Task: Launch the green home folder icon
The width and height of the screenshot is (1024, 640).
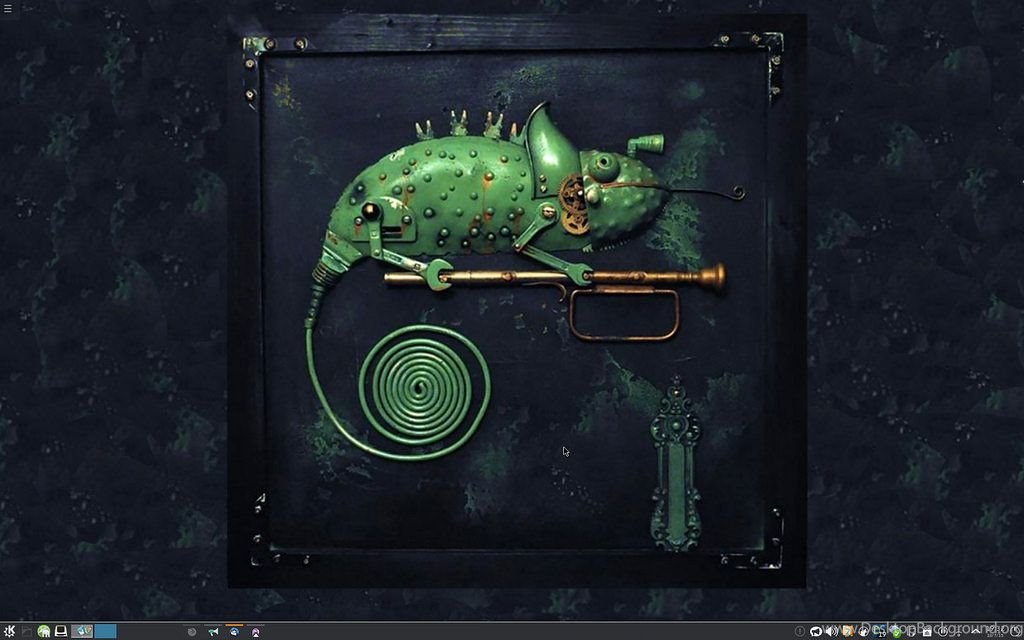Action: pyautogui.click(x=44, y=631)
